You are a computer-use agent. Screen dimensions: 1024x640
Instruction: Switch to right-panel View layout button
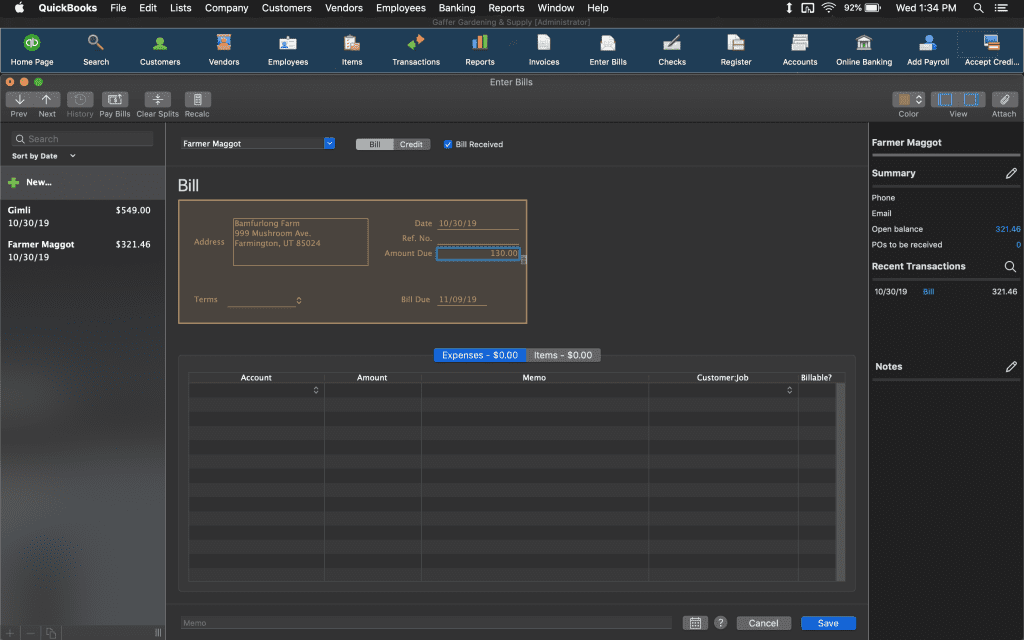[x=972, y=99]
